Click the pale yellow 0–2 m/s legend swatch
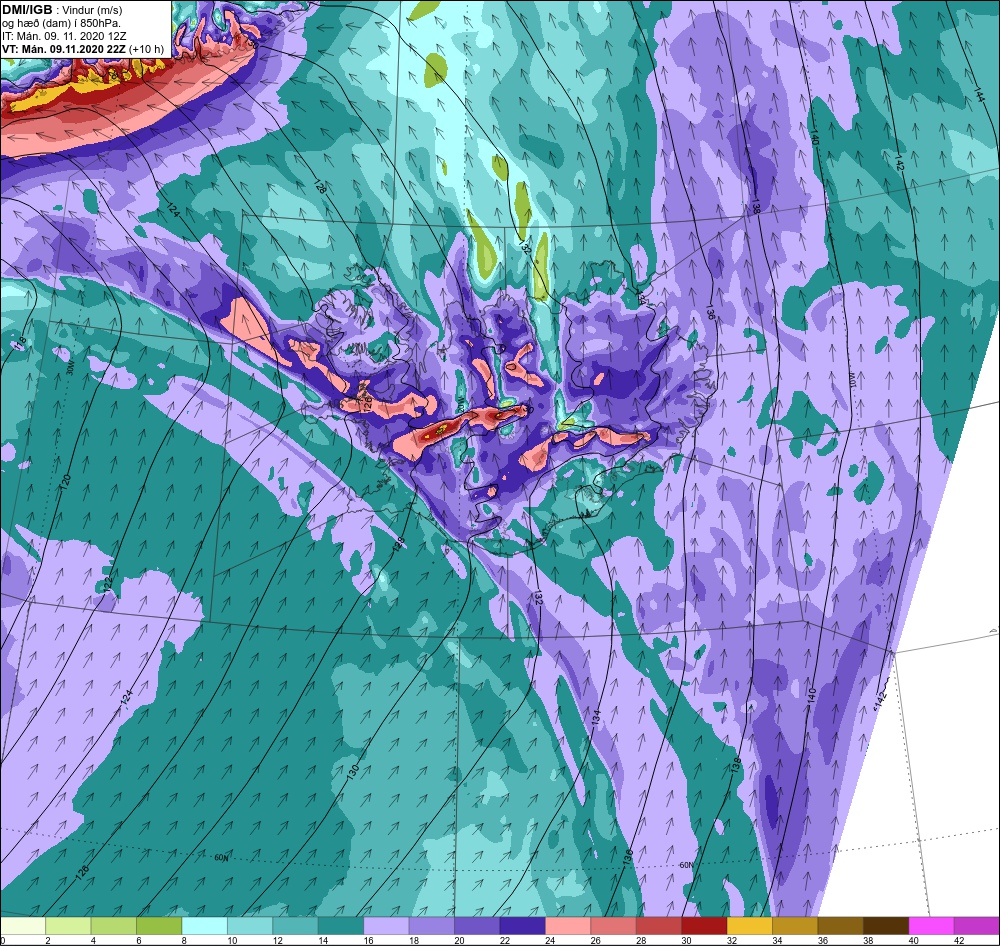Image resolution: width=1000 pixels, height=946 pixels. 23,926
